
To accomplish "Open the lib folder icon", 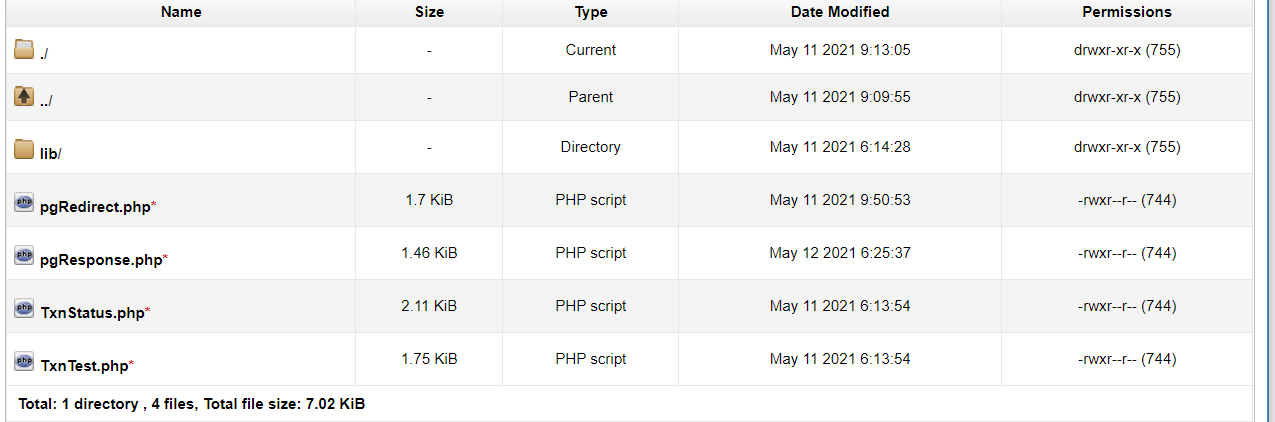I will (x=24, y=150).
